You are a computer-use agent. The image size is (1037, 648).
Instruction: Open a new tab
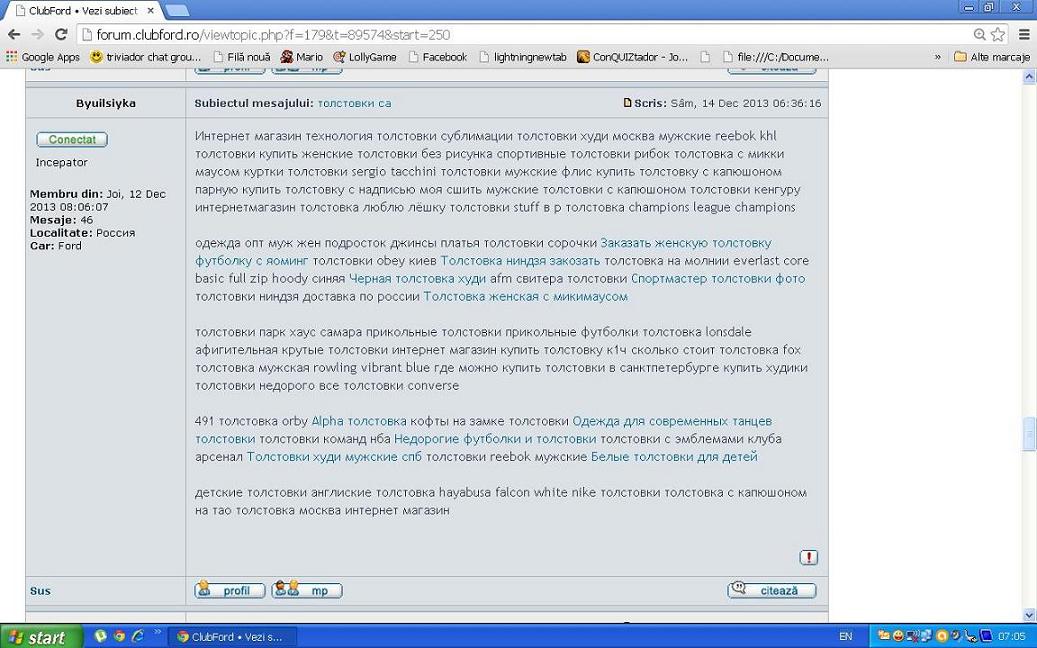click(177, 10)
